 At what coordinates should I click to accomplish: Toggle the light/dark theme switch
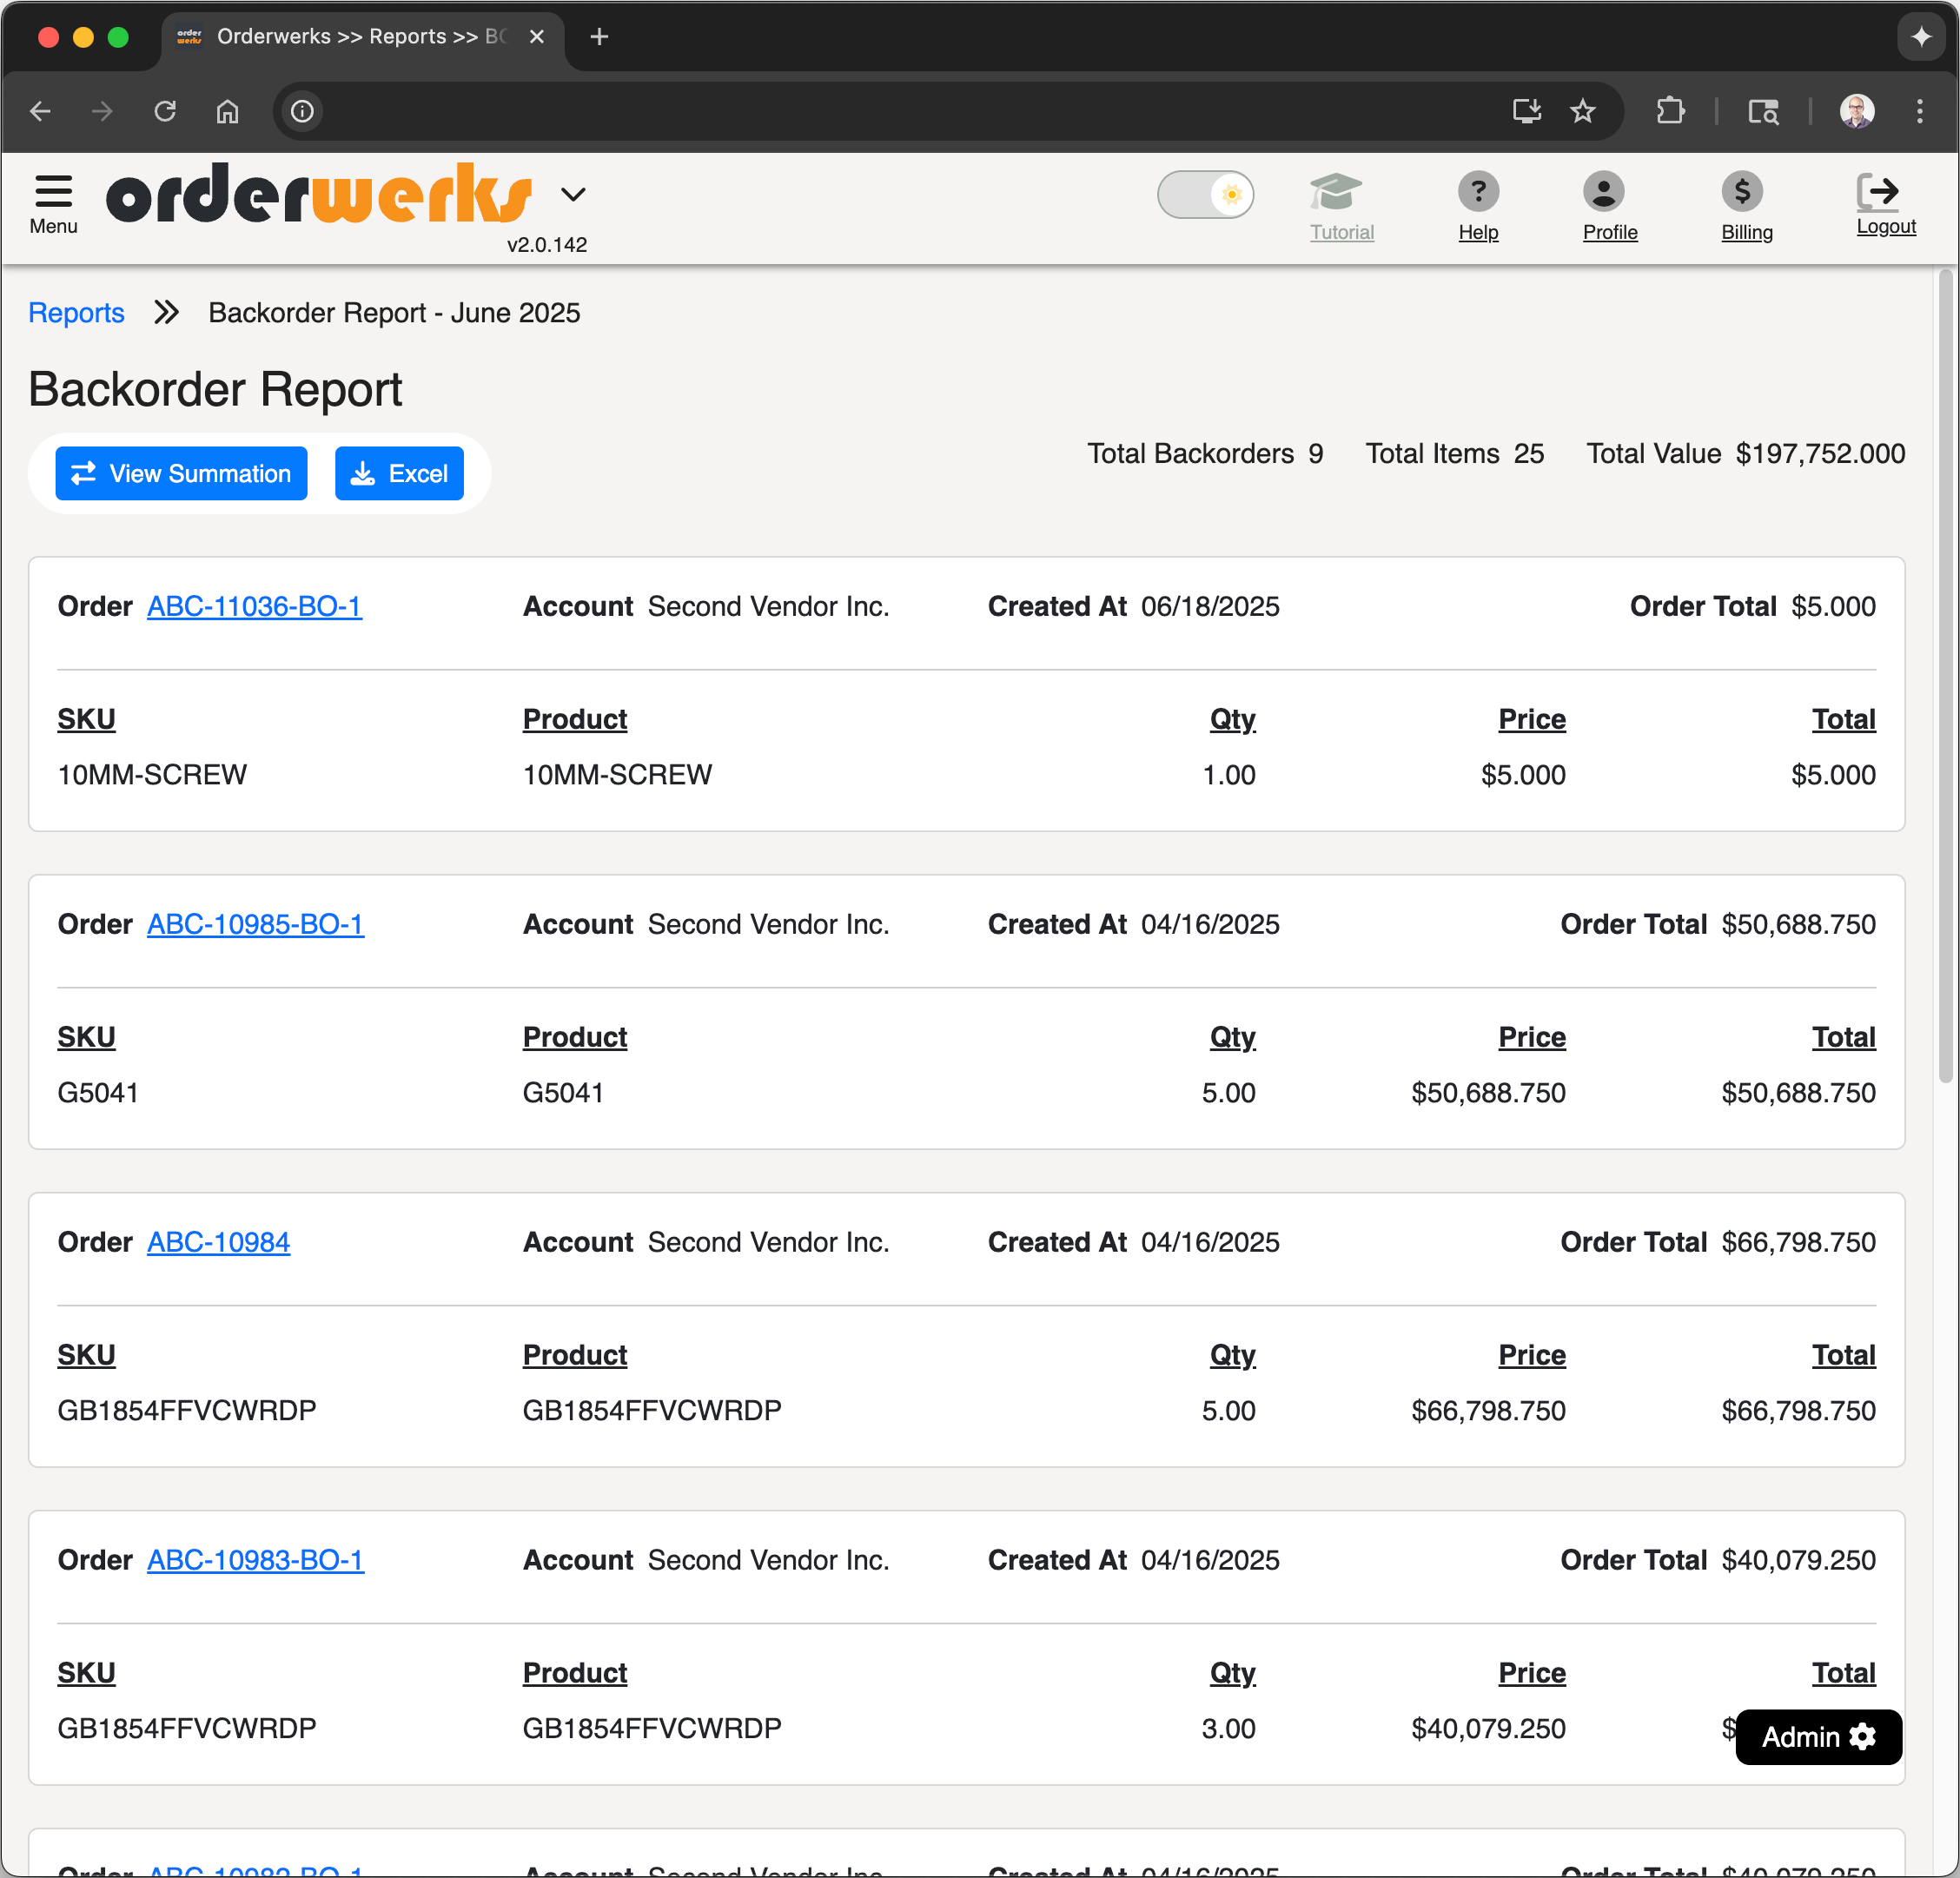pyautogui.click(x=1205, y=194)
